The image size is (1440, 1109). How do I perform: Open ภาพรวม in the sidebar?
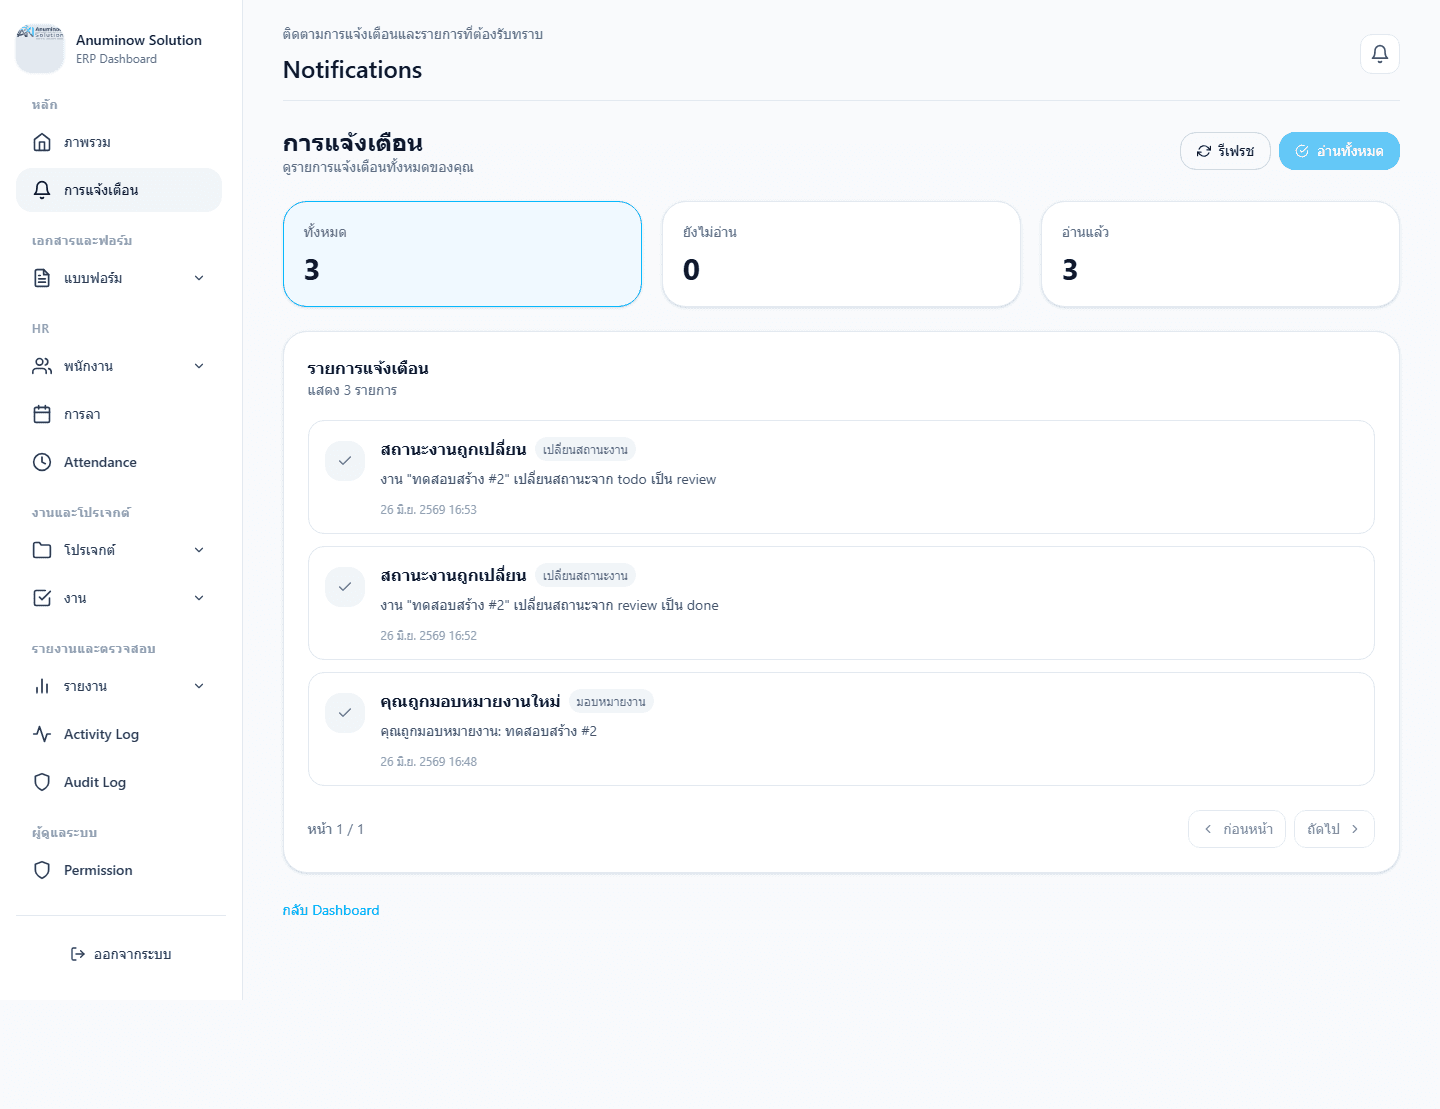coord(119,142)
